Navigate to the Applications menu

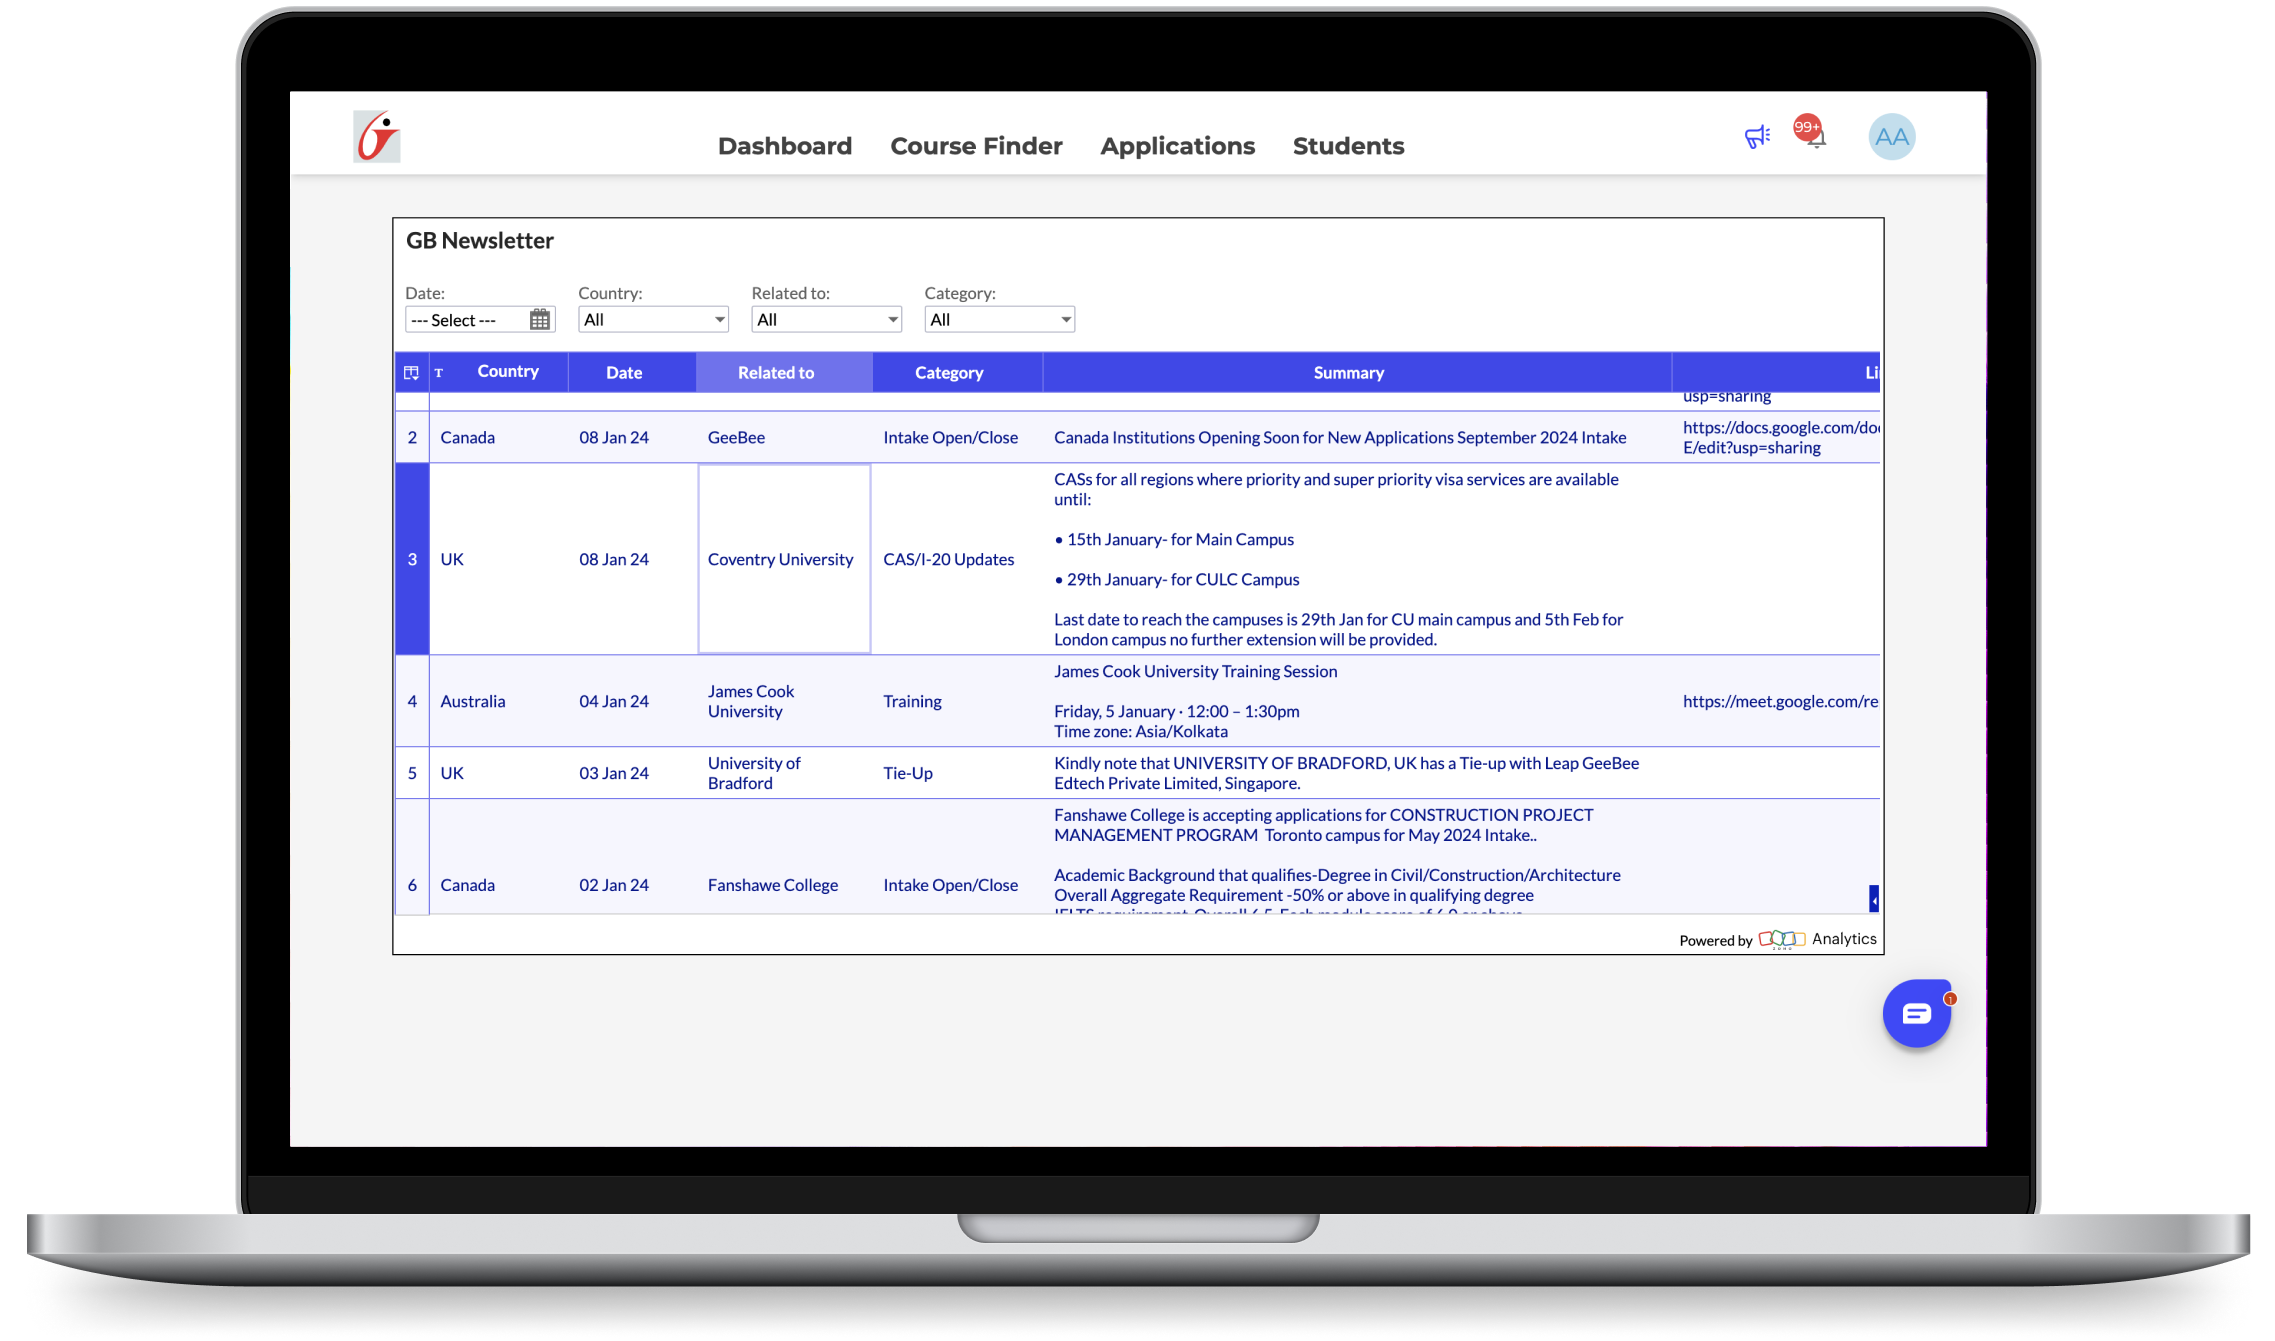tap(1177, 146)
